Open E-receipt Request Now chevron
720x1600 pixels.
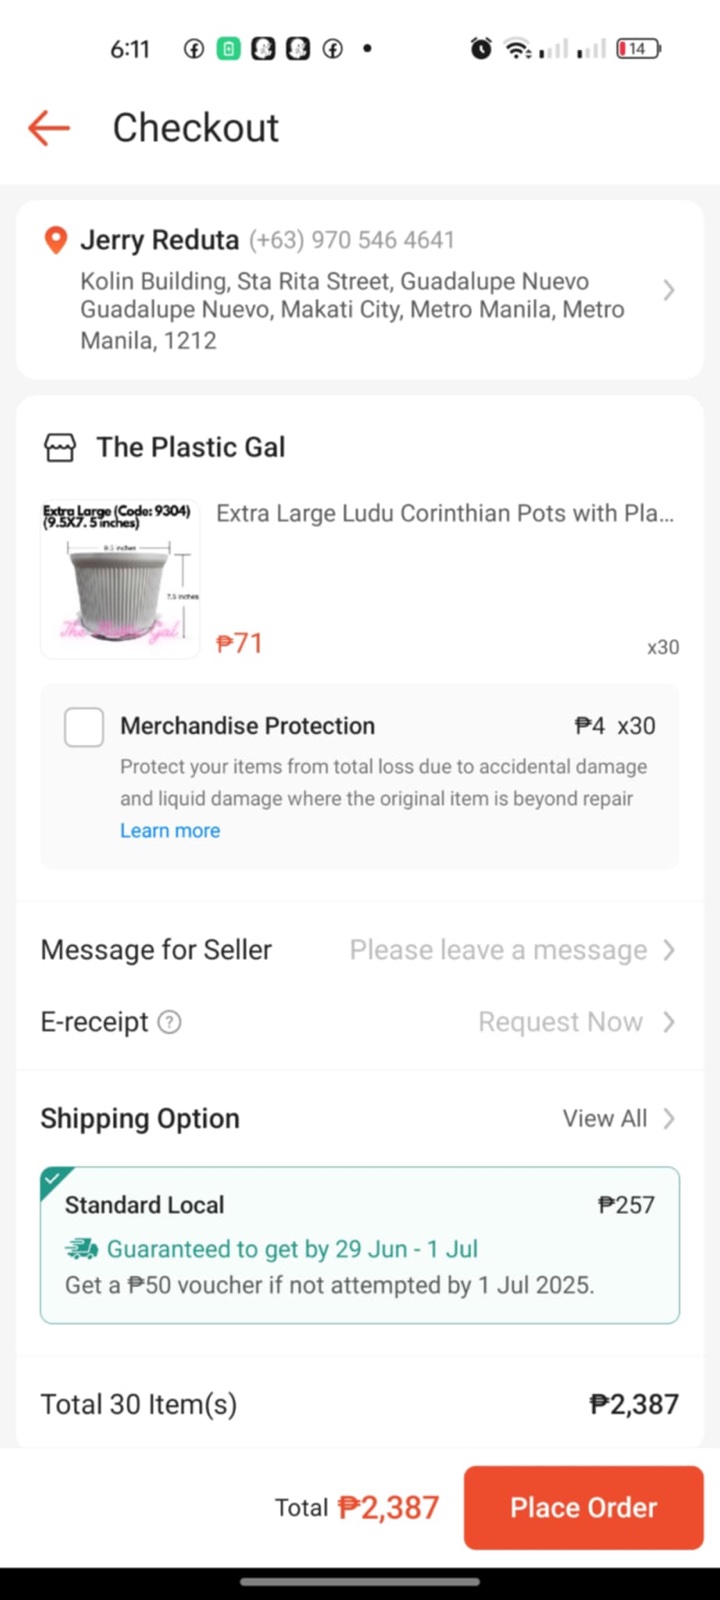click(x=669, y=1022)
